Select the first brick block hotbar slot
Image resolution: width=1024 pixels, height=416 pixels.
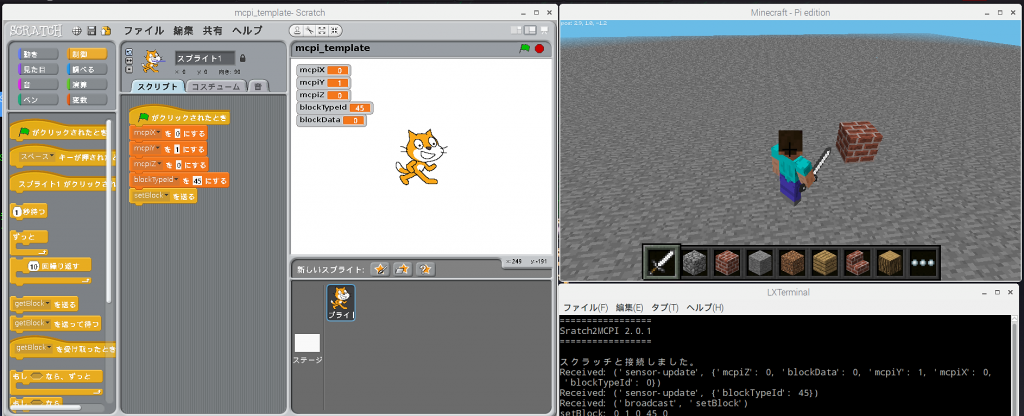pyautogui.click(x=727, y=263)
